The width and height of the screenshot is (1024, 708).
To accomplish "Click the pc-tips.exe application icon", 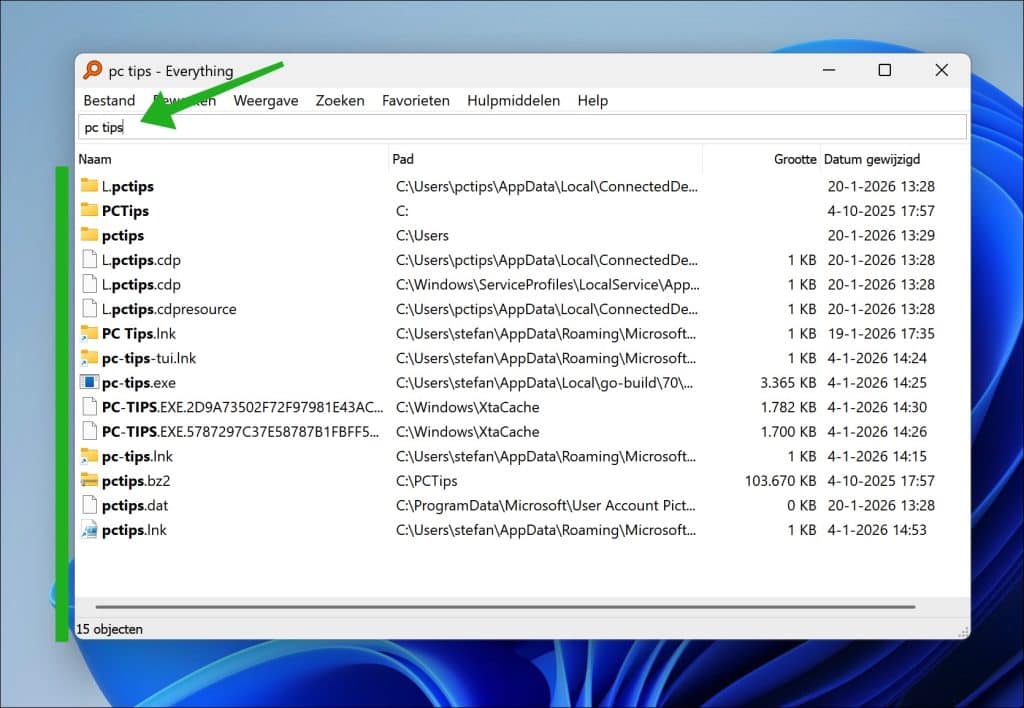I will [x=89, y=382].
